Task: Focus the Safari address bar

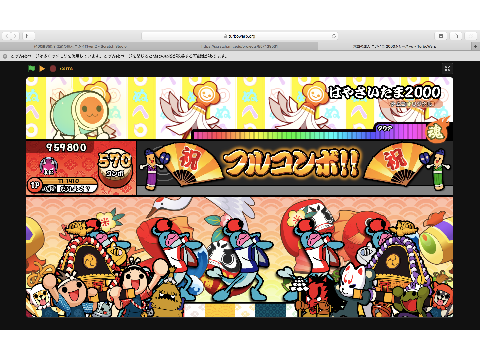Action: click(240, 36)
